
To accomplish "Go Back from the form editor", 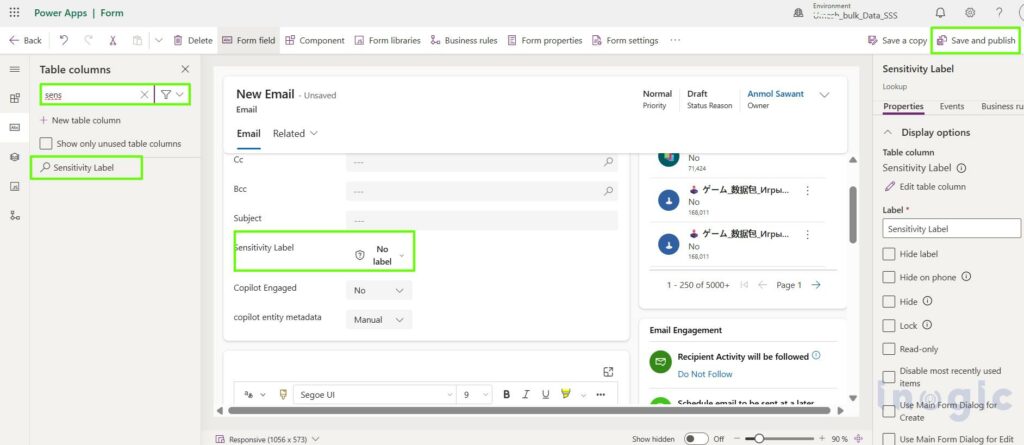I will click(25, 41).
